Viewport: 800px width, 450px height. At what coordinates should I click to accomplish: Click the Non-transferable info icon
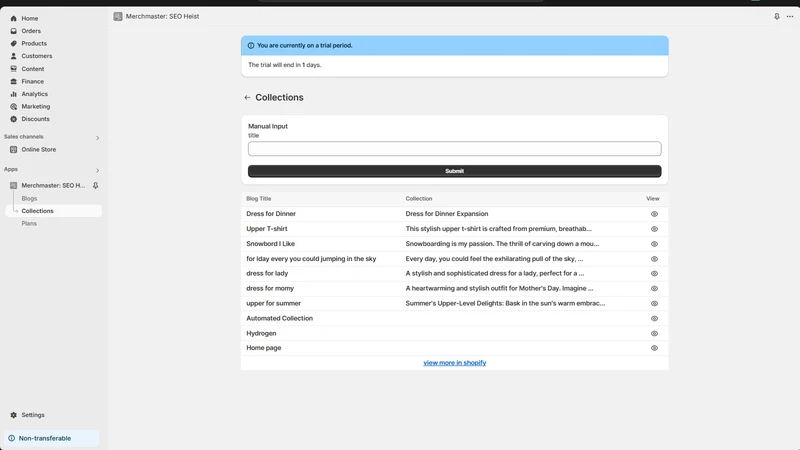(11, 438)
